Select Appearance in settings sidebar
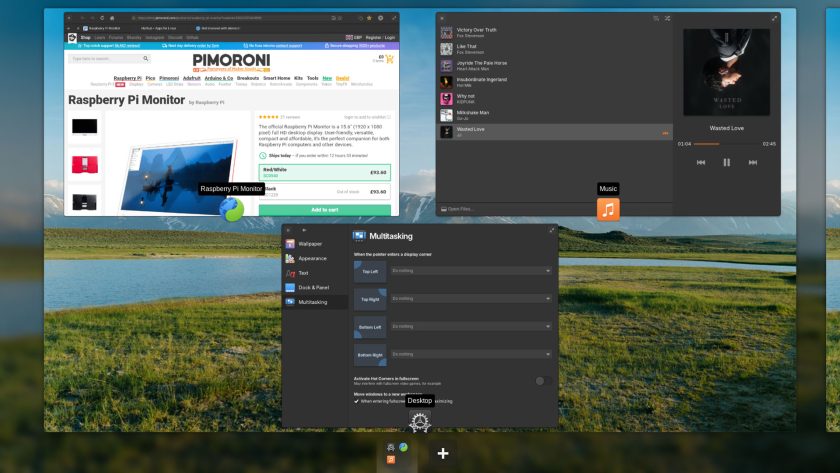 tap(314, 258)
